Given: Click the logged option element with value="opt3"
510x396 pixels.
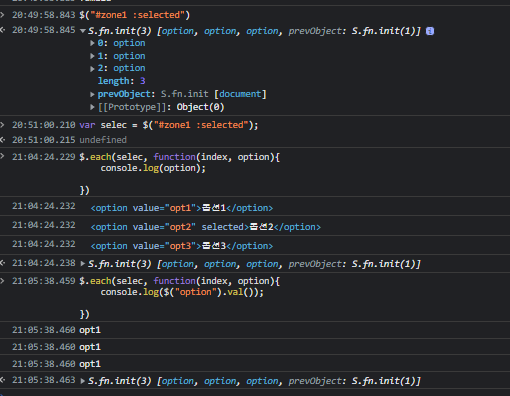Looking at the screenshot, I should (x=182, y=246).
